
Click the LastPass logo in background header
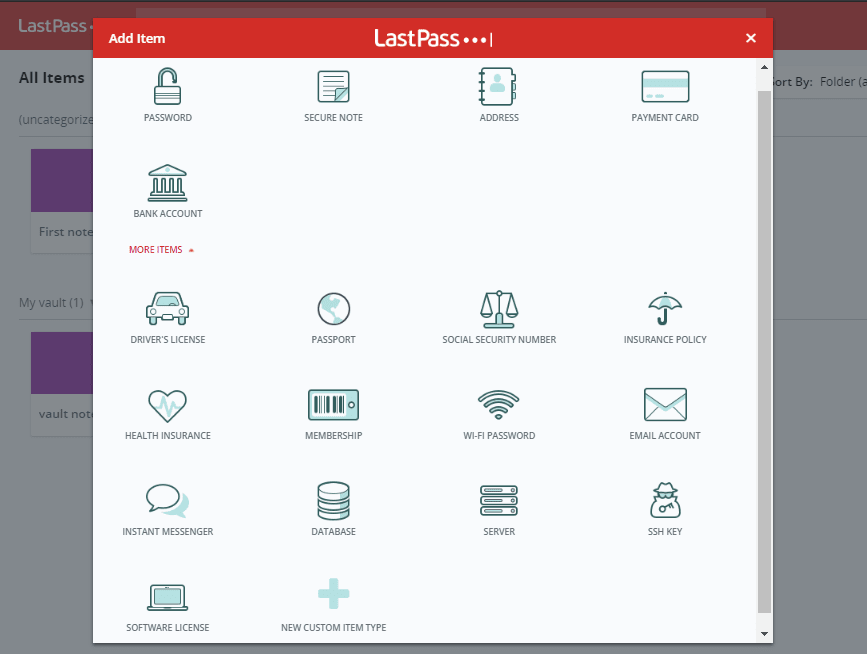pyautogui.click(x=53, y=26)
